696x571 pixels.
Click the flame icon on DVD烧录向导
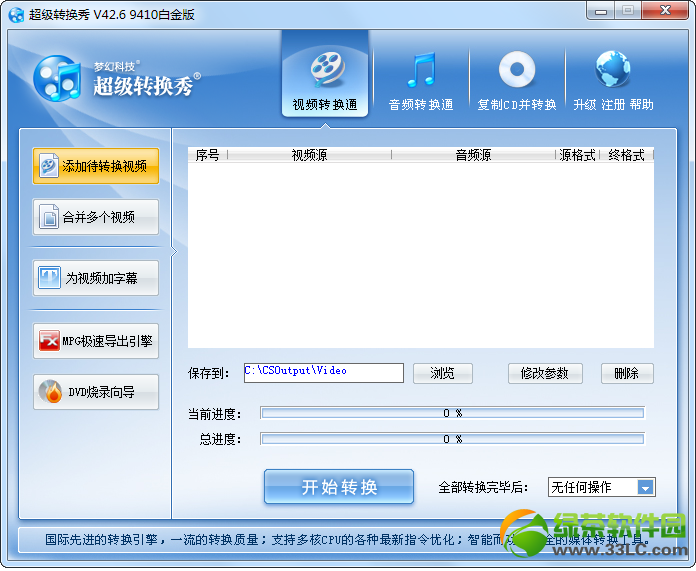[51, 392]
